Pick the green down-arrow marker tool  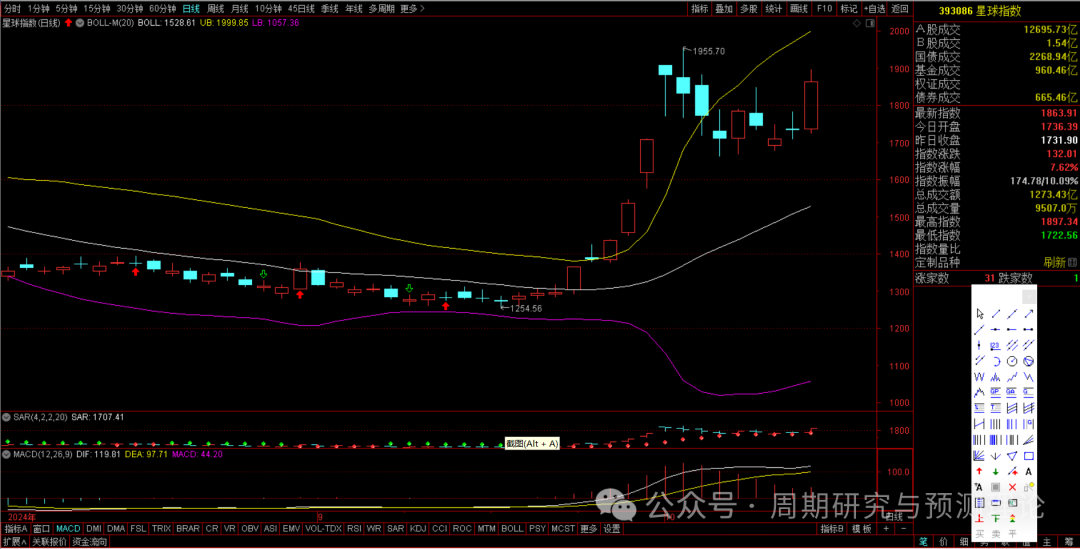(x=996, y=470)
